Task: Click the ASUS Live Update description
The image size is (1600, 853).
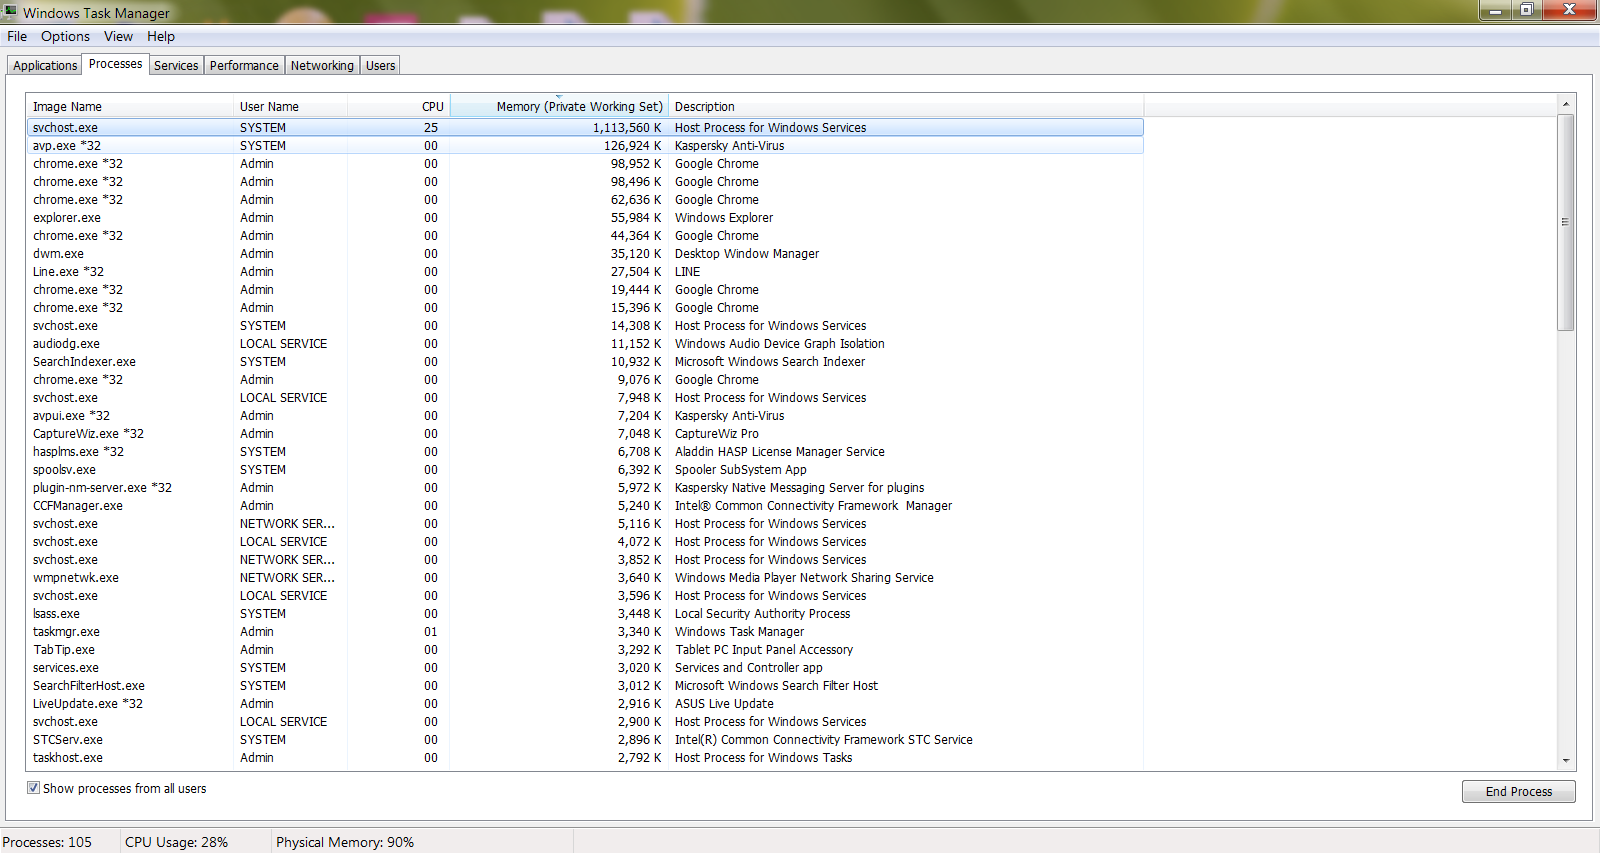Action: point(724,703)
